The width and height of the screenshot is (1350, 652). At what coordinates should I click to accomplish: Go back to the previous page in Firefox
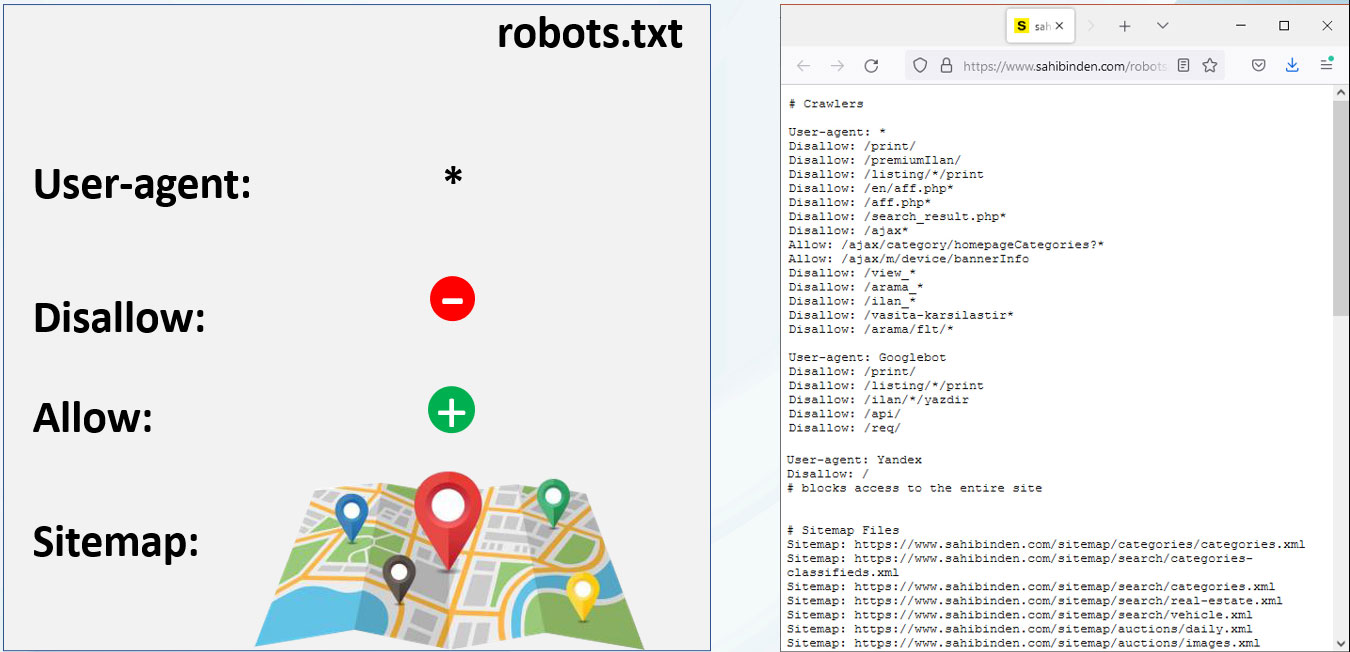803,66
